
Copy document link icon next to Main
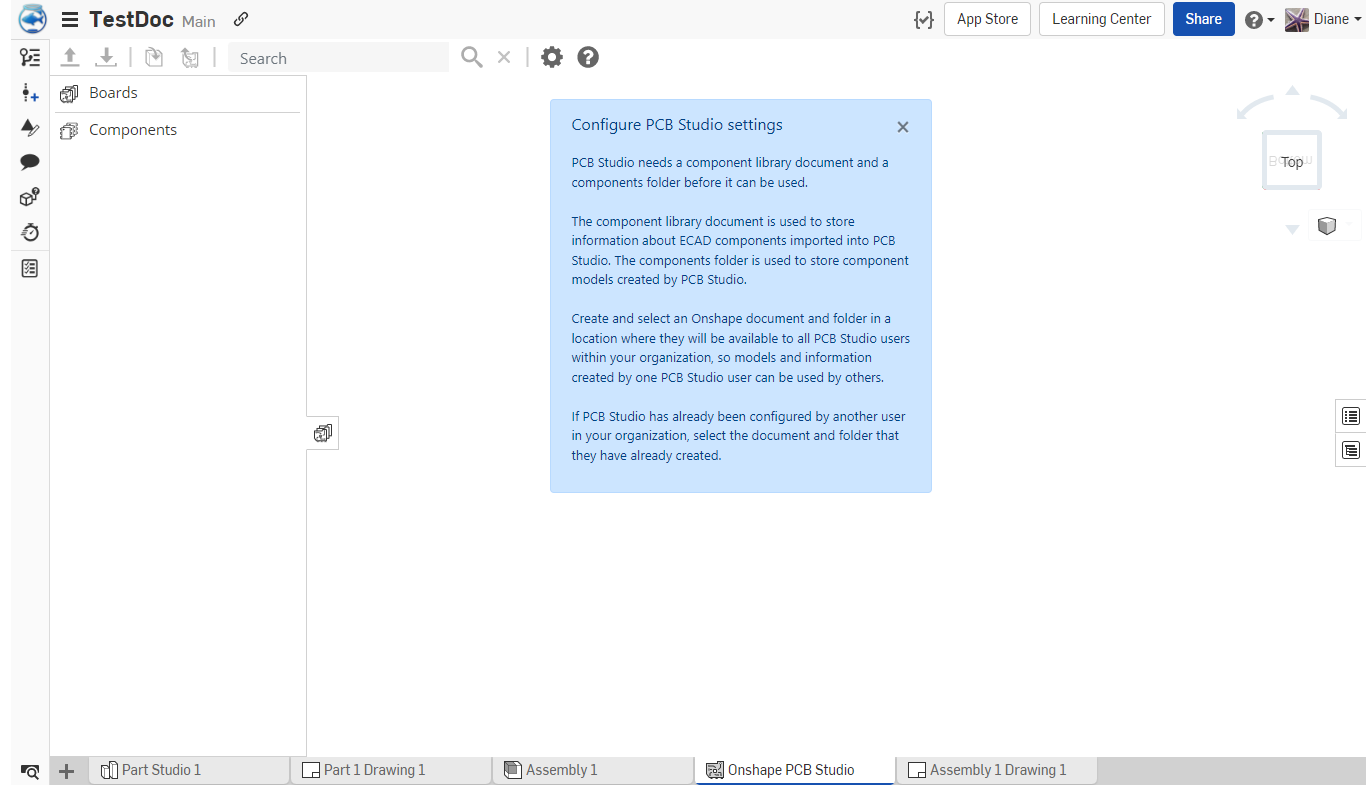click(241, 19)
